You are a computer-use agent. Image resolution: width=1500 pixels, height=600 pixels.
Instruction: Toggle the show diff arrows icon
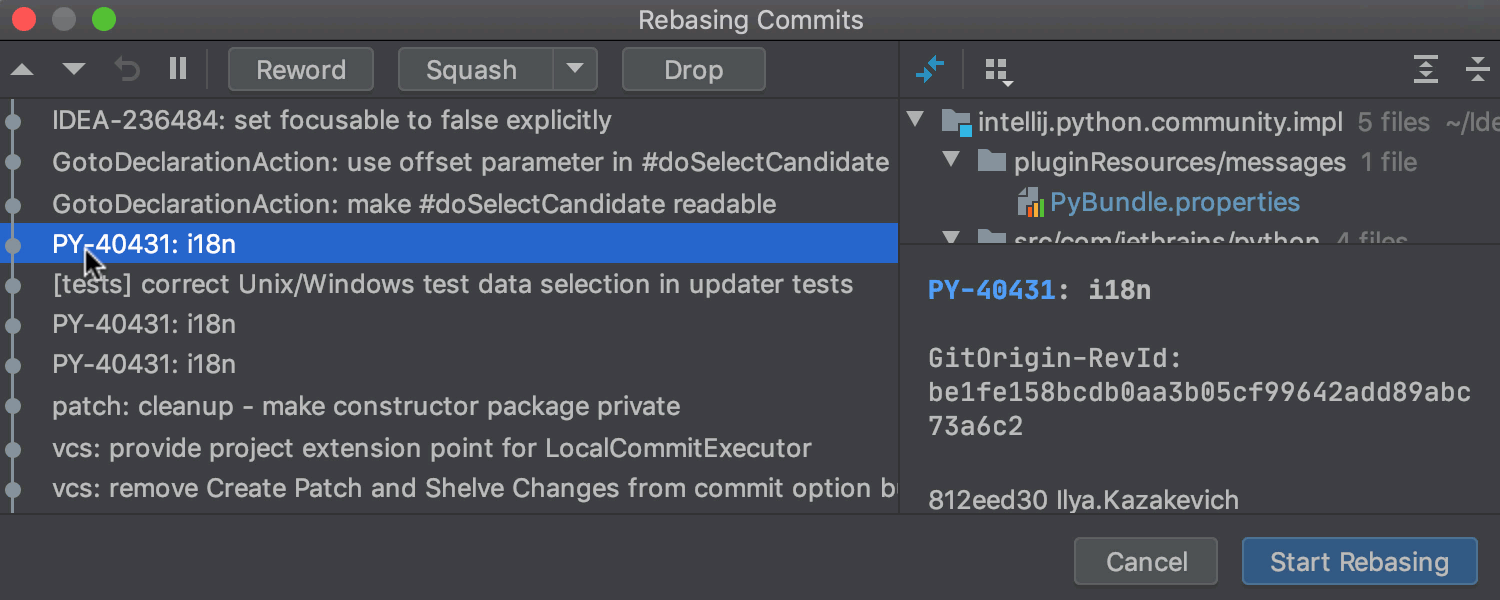tap(930, 70)
